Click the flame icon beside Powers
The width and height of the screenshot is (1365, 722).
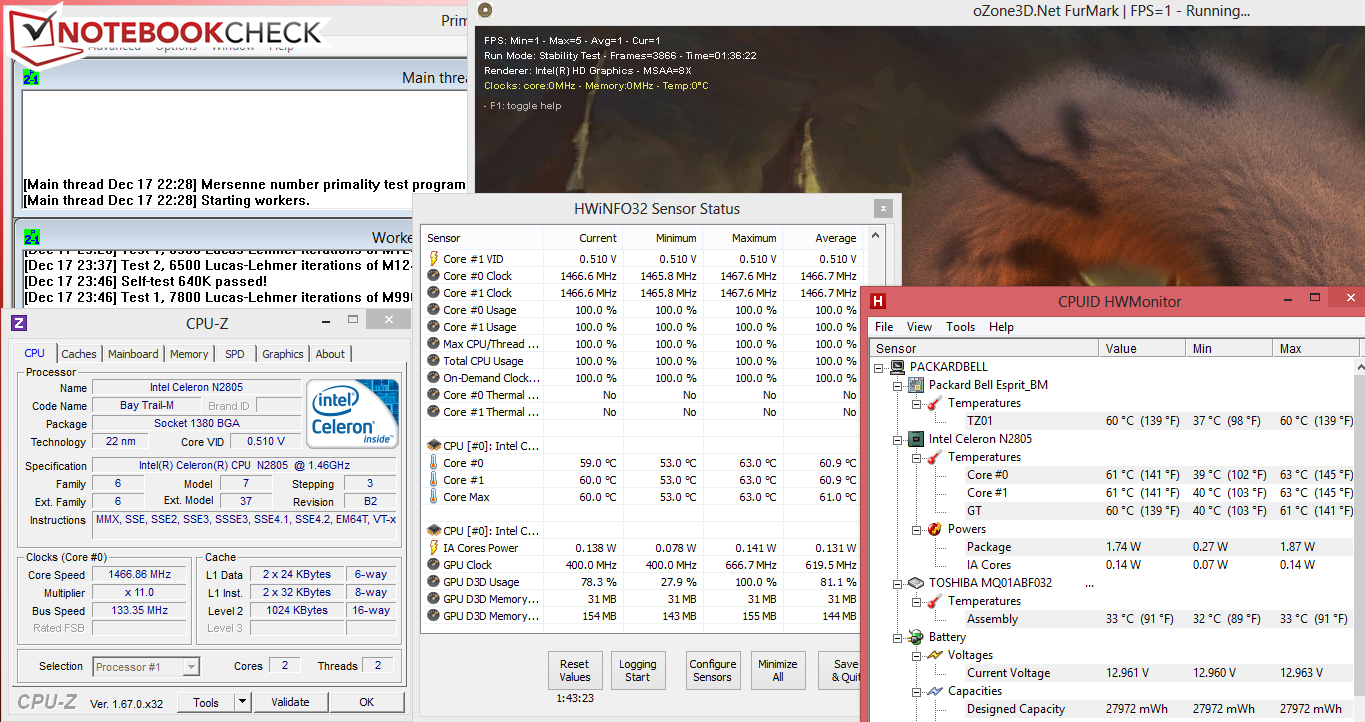point(934,529)
